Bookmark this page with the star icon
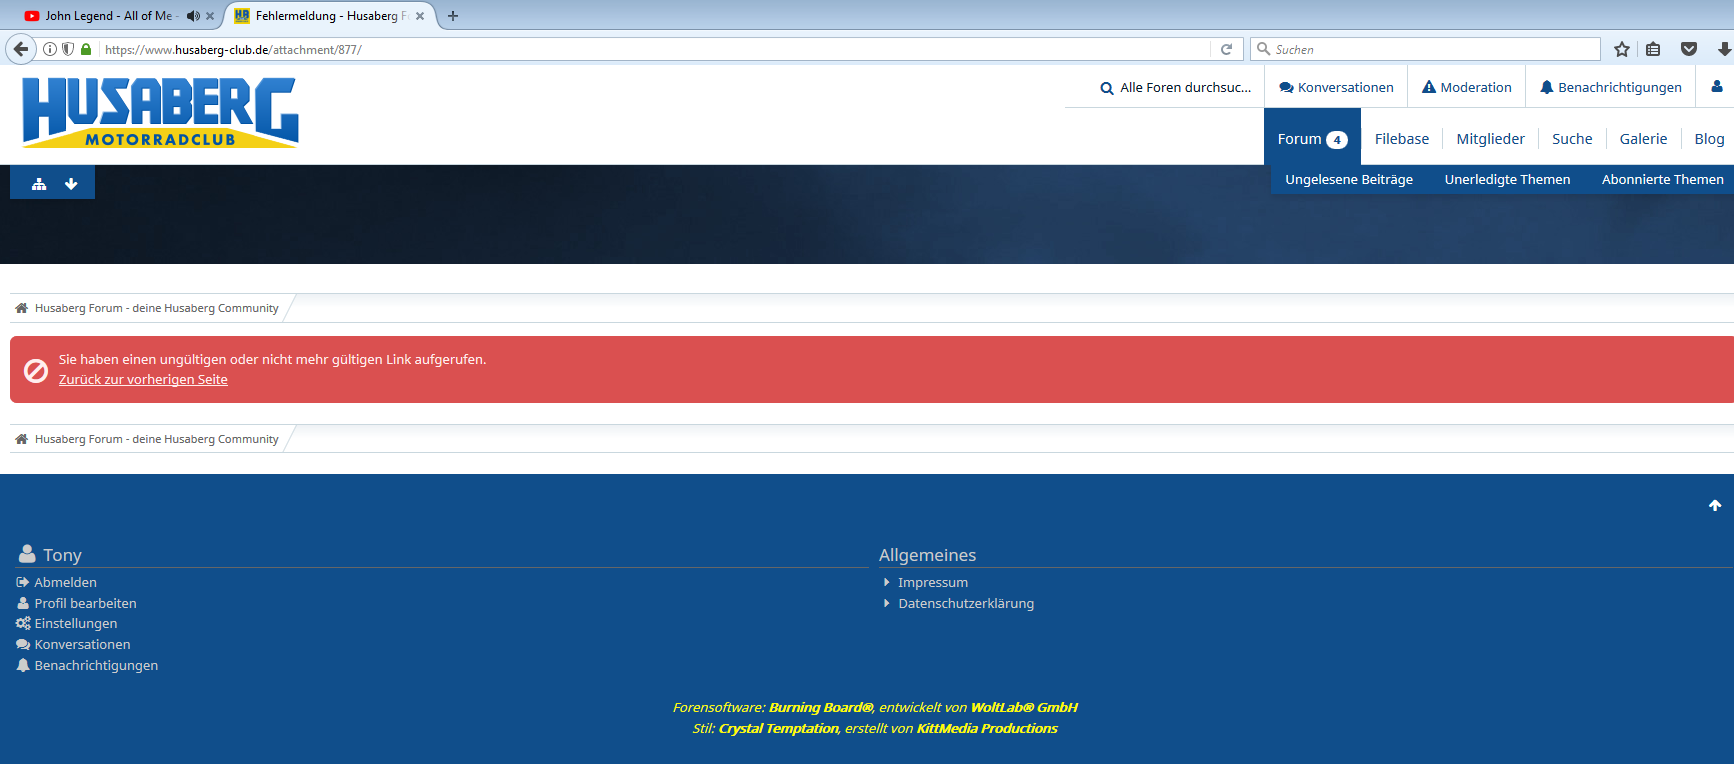1734x764 pixels. click(x=1622, y=49)
